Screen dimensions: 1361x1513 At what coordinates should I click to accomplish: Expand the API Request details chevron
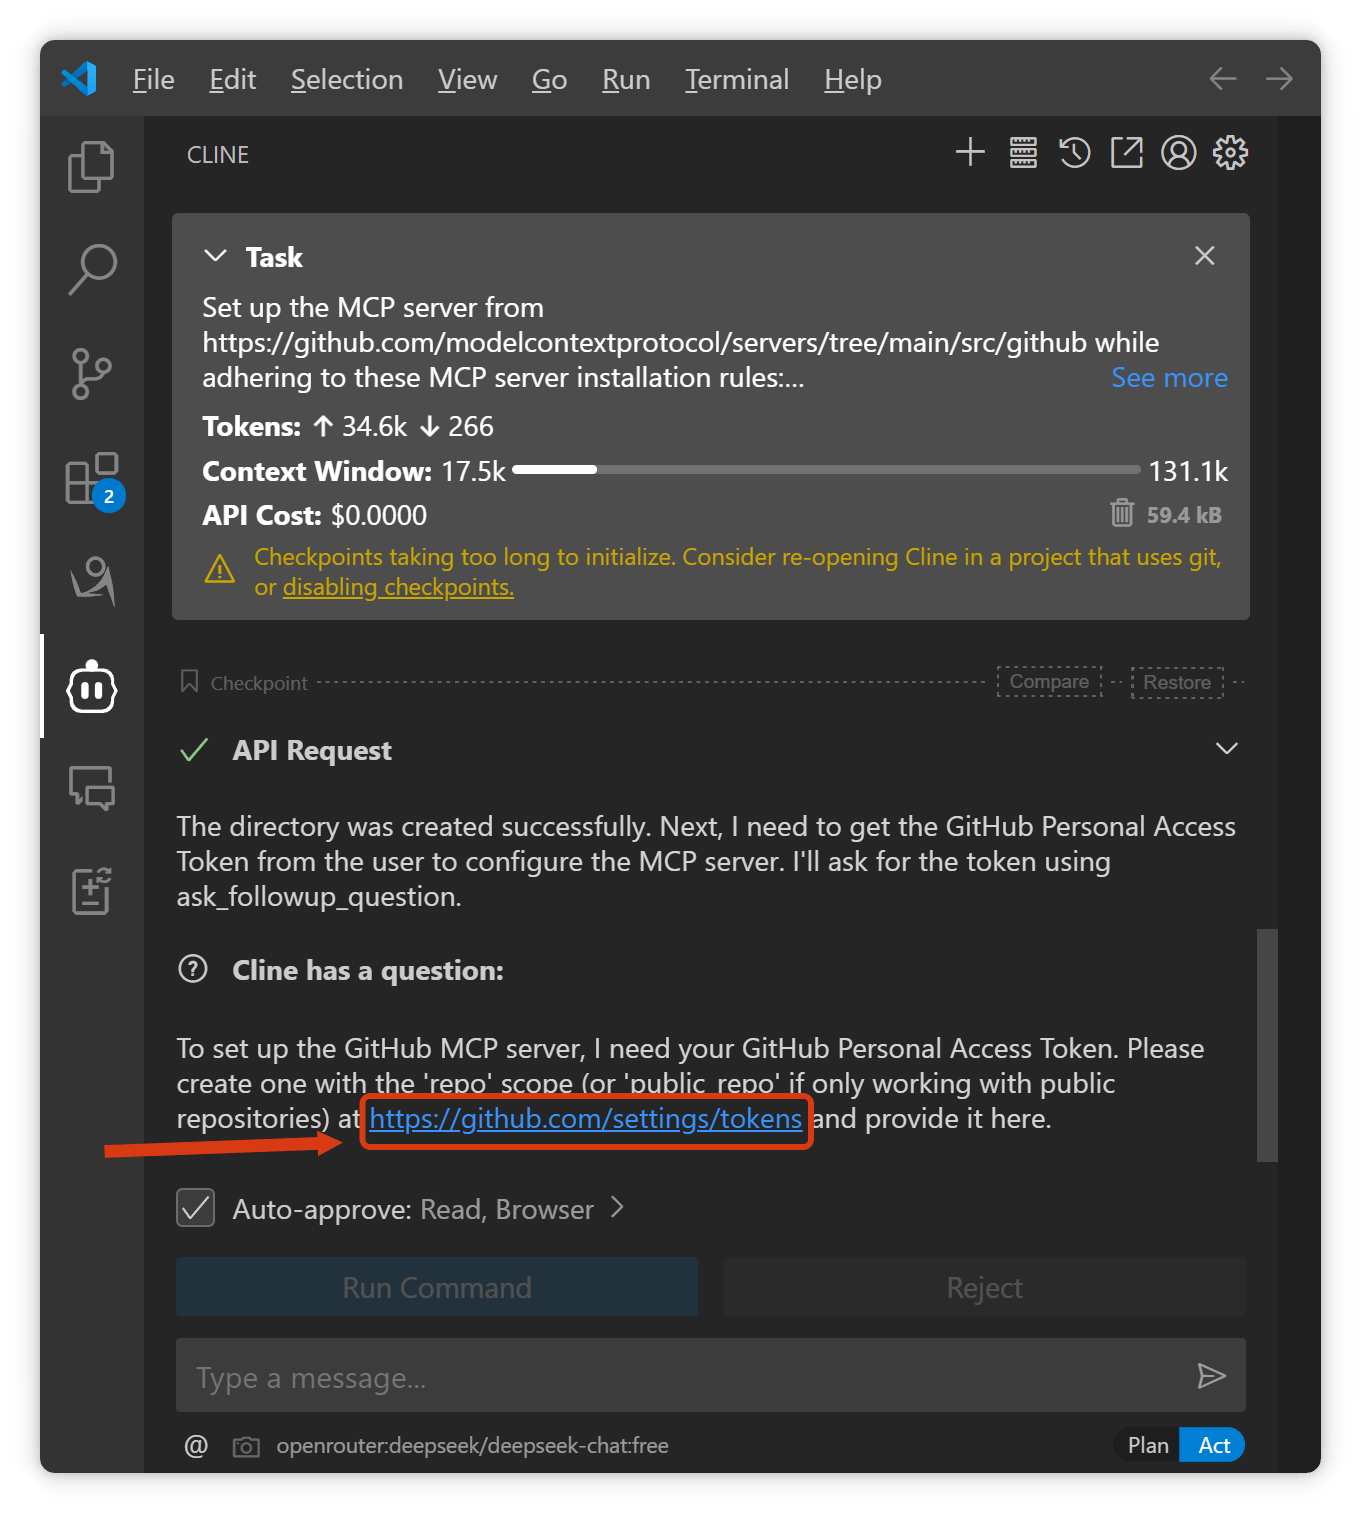[x=1227, y=749]
